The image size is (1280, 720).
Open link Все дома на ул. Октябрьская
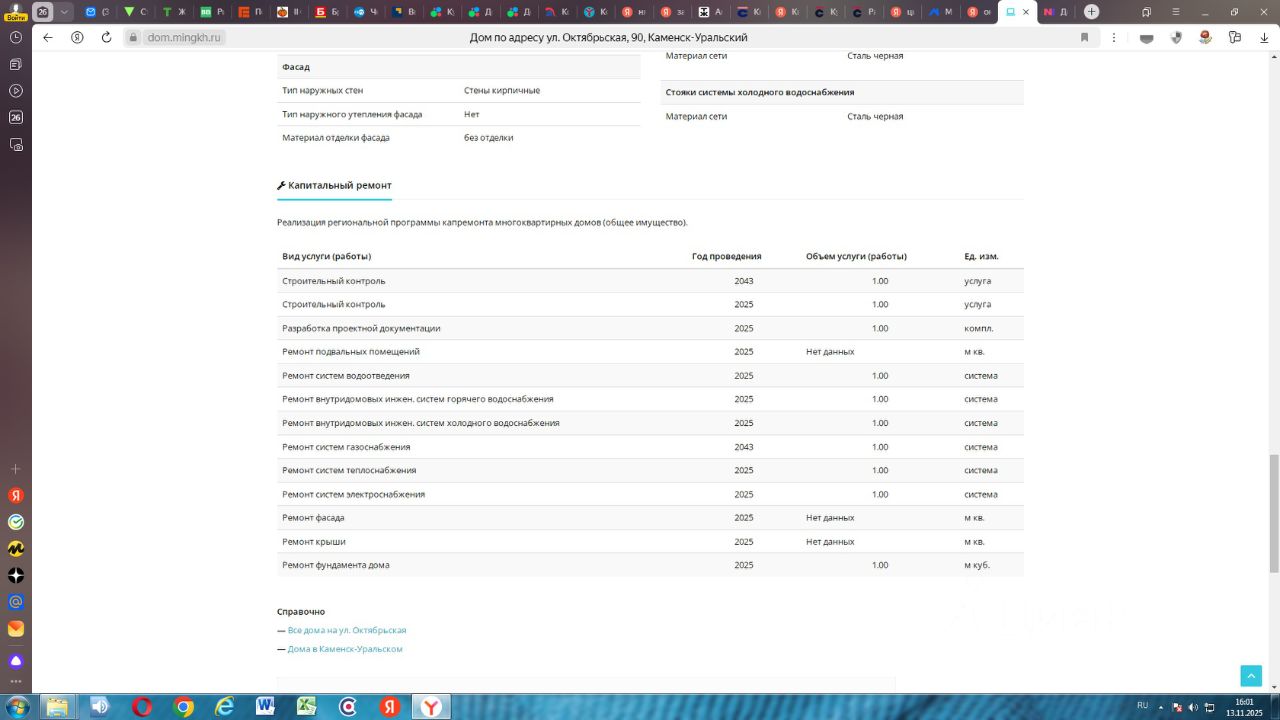pyautogui.click(x=346, y=631)
